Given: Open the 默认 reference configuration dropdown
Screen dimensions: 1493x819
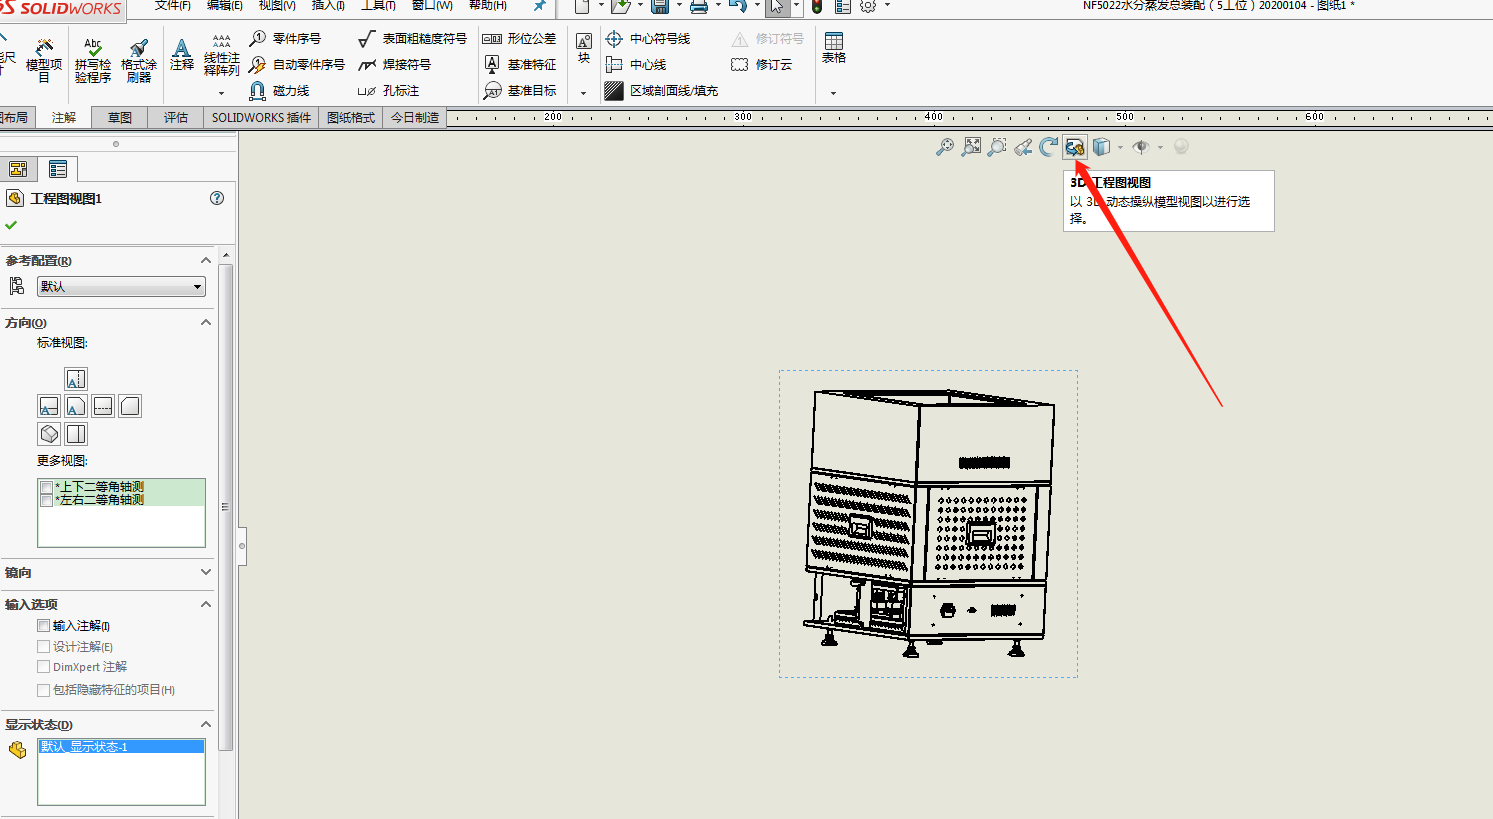Looking at the screenshot, I should point(122,286).
